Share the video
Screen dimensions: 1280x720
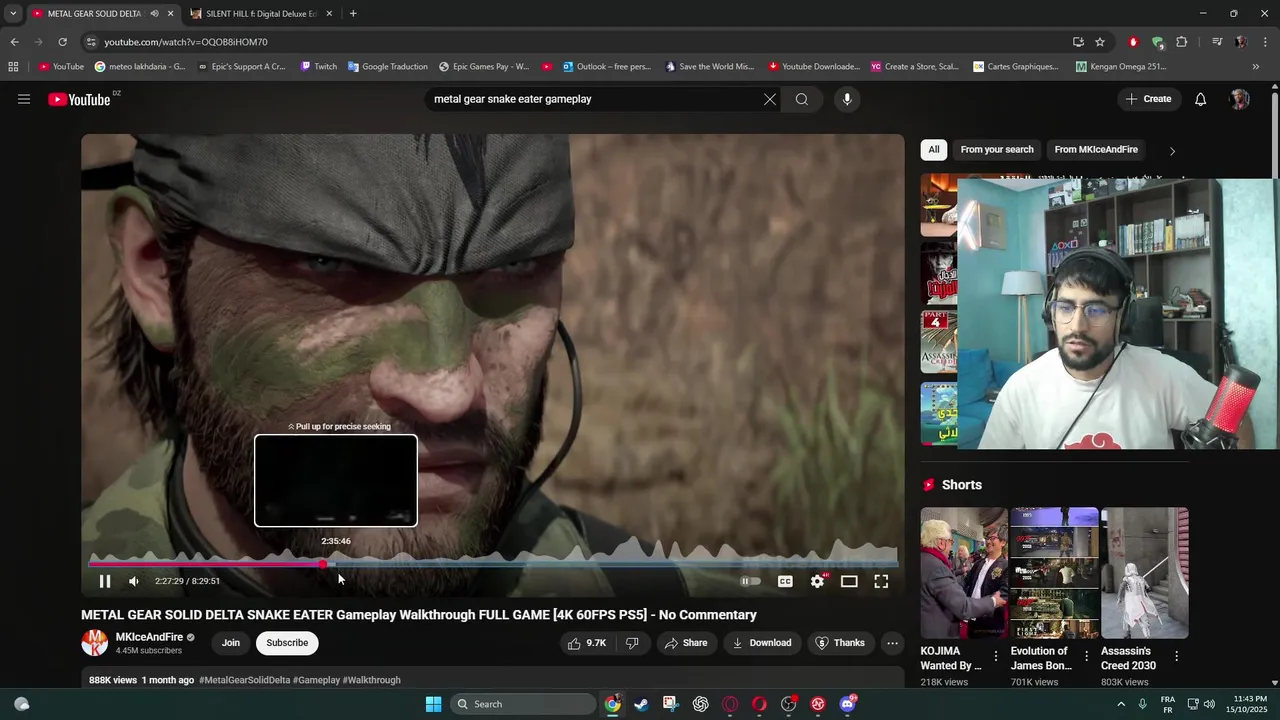click(x=686, y=643)
